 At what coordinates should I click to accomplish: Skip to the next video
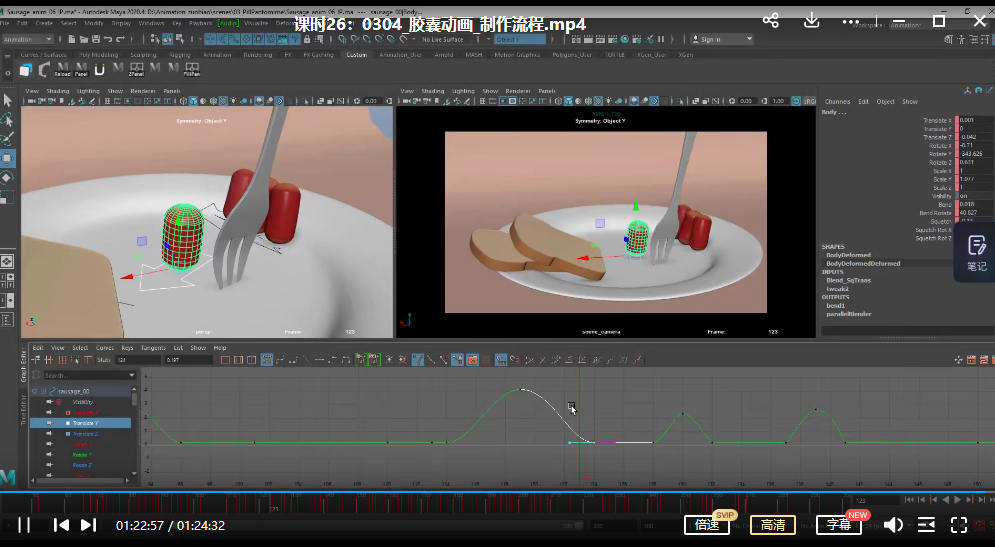click(x=88, y=525)
